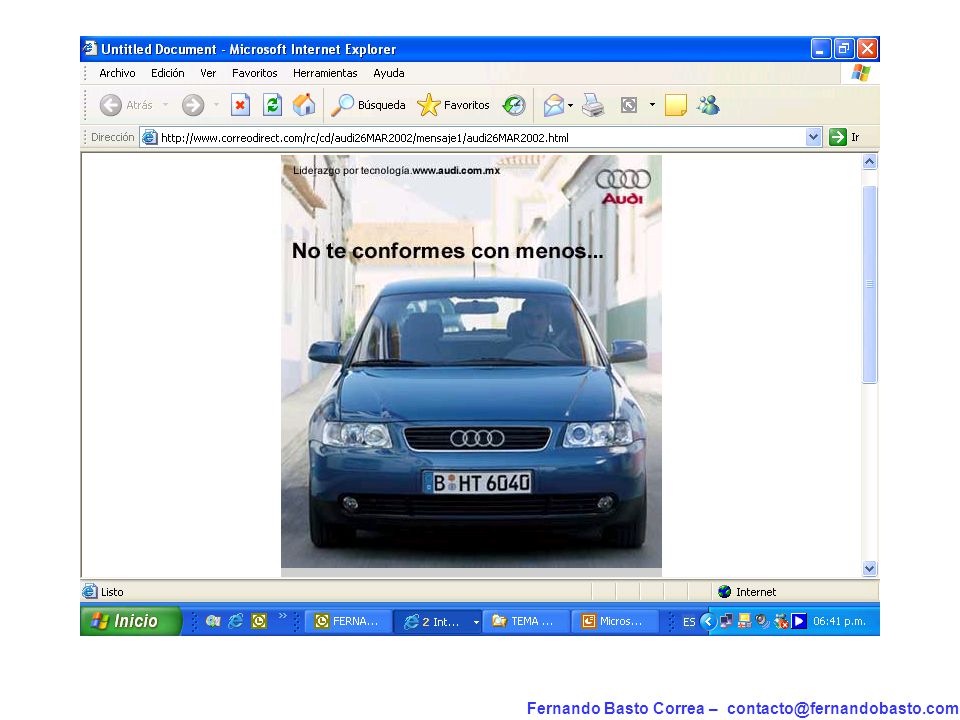Screen dimensions: 960x720
Task: Open the Búsqueda search toolbar button
Action: 368,105
